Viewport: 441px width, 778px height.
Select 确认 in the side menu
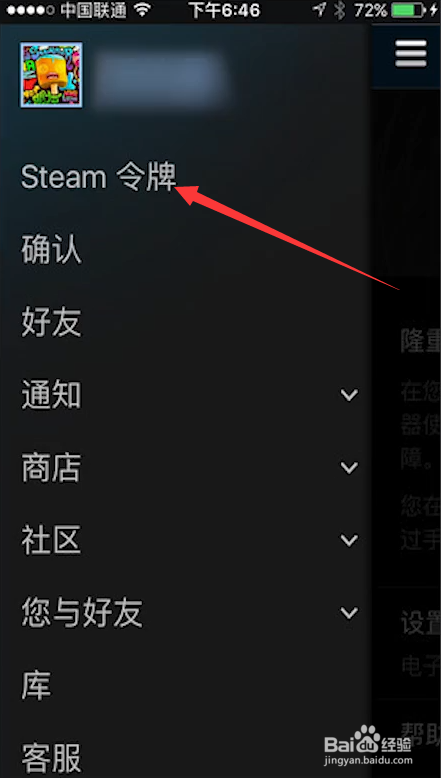tap(51, 250)
